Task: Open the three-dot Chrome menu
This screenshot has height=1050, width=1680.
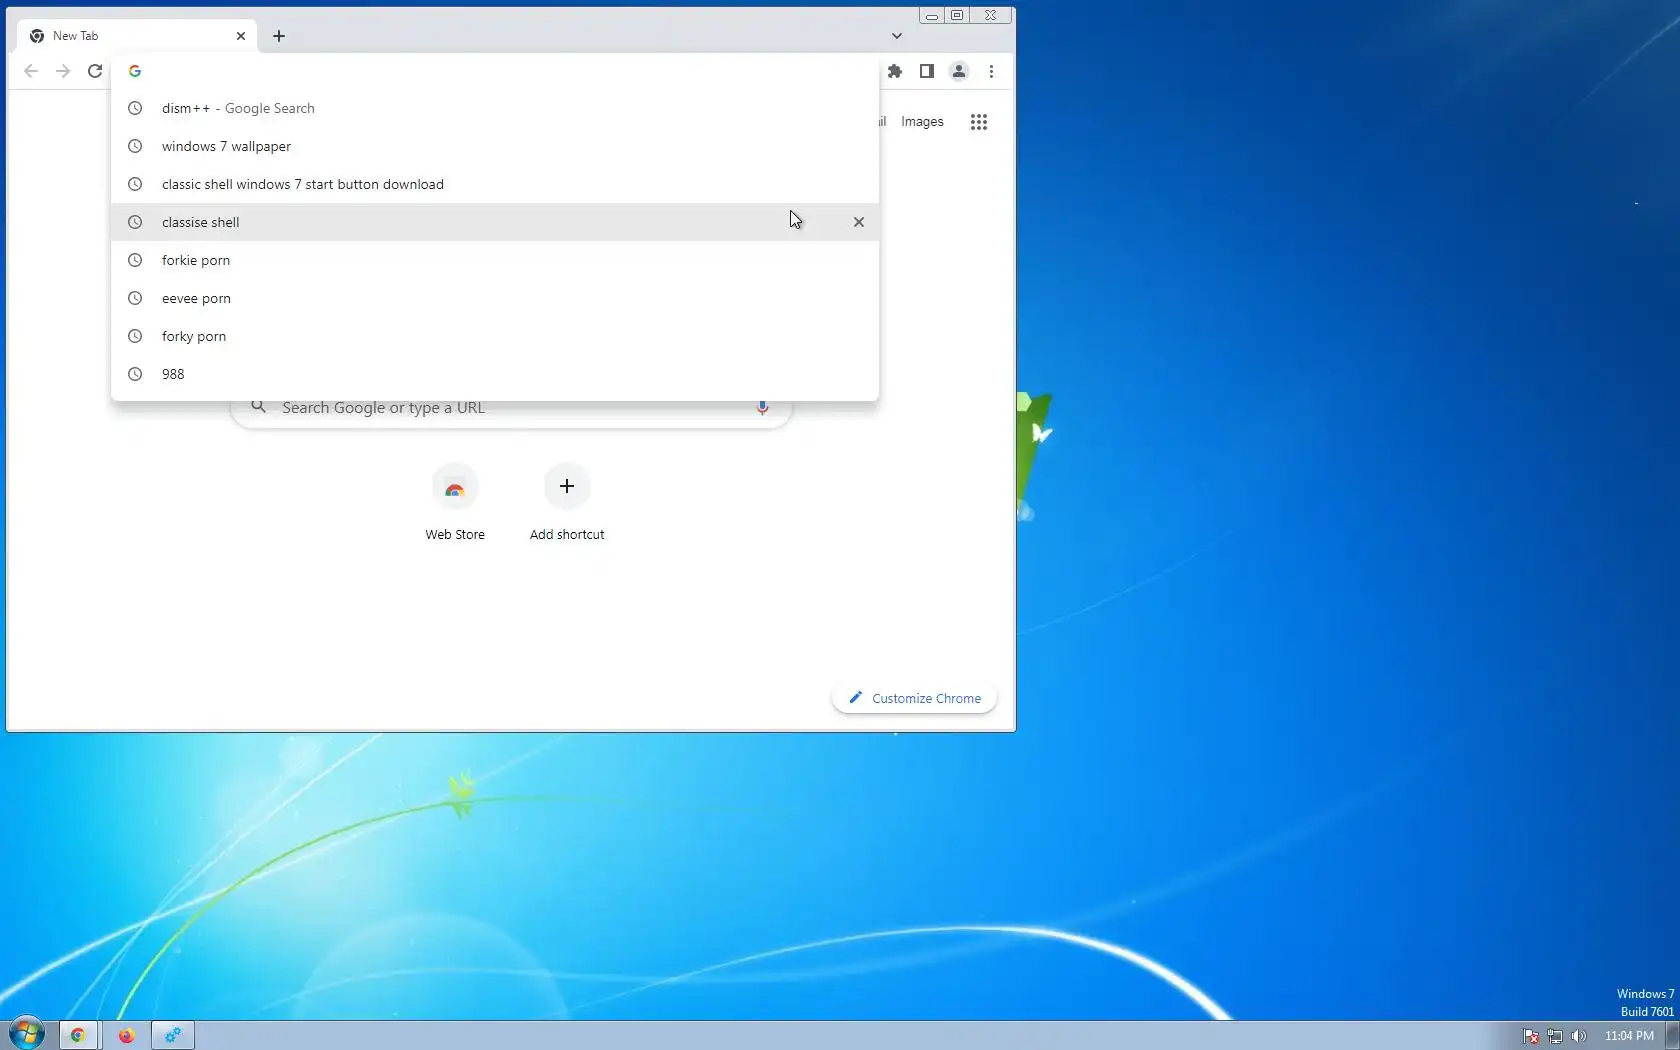Action: click(991, 71)
